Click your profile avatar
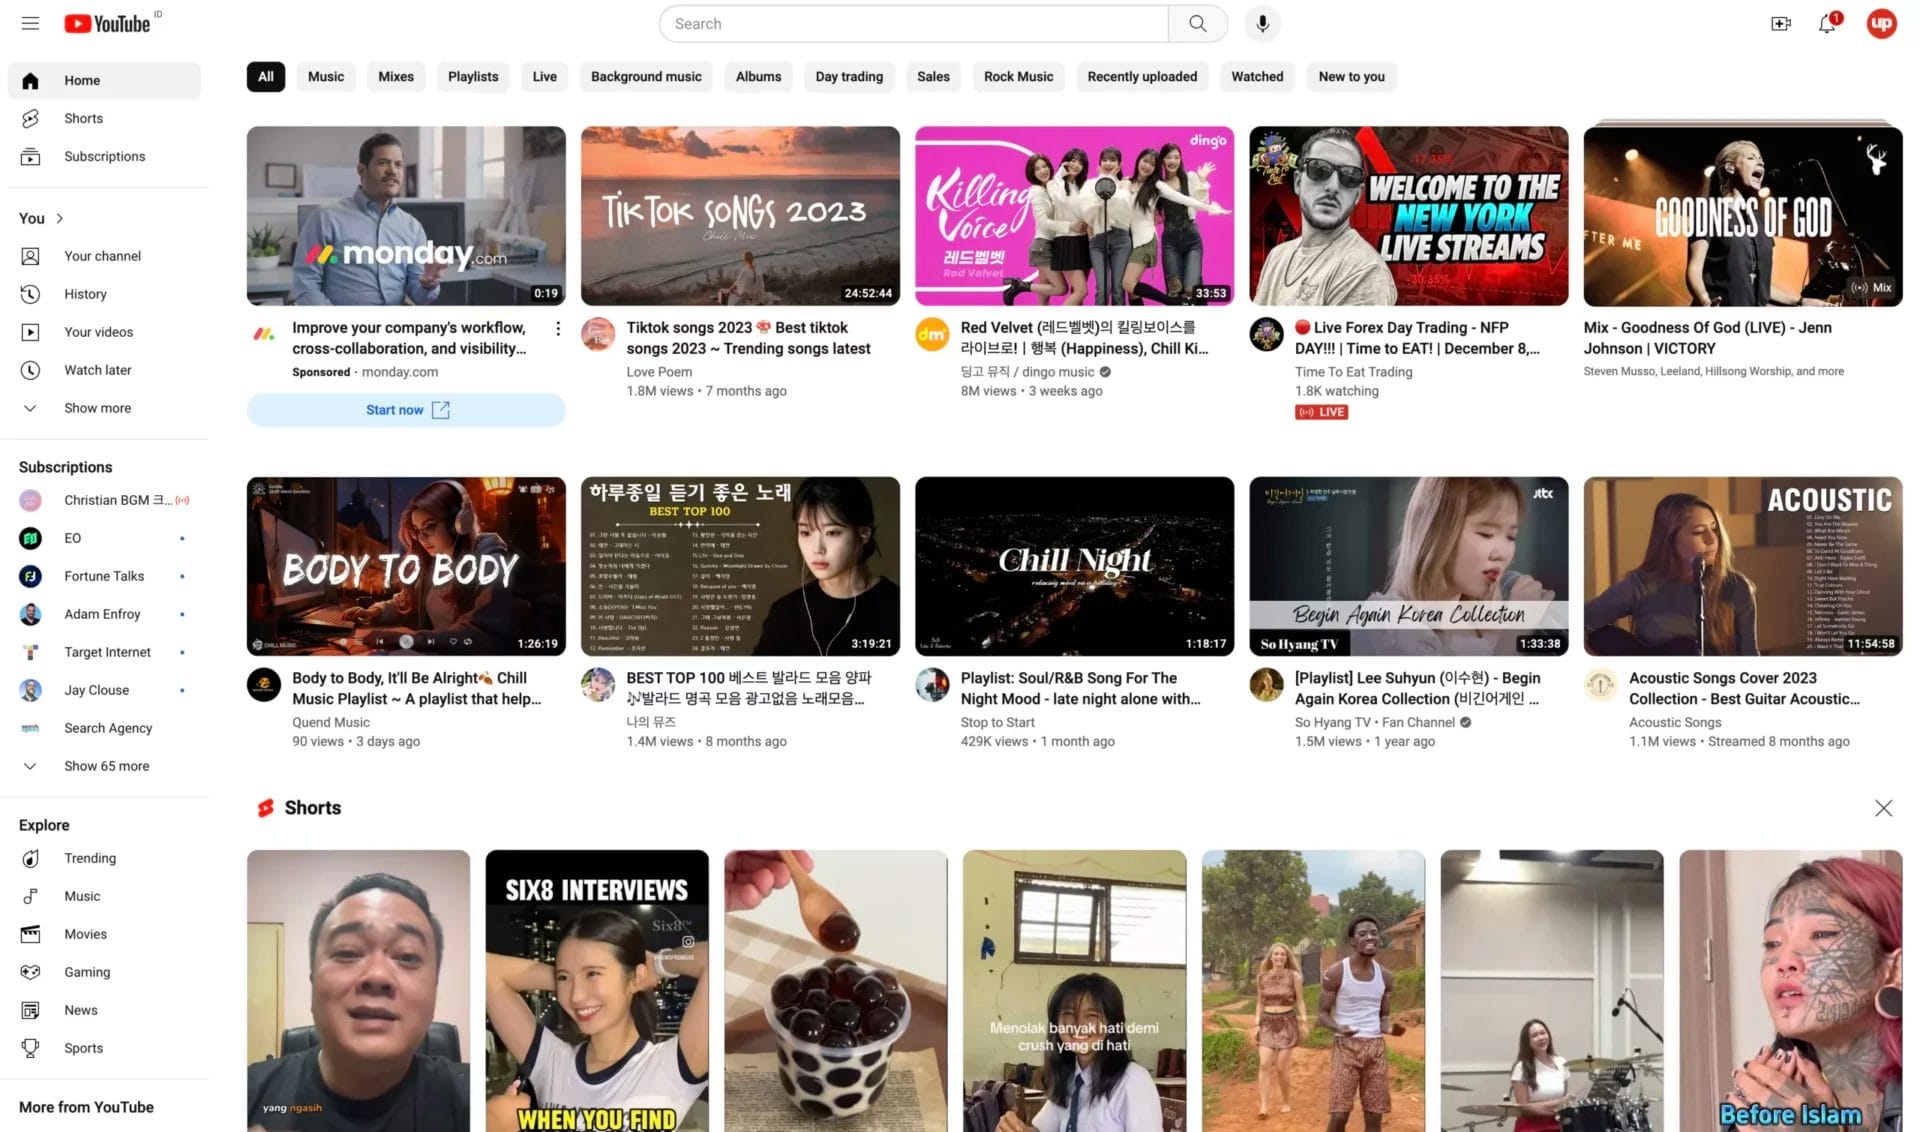 coord(1881,23)
